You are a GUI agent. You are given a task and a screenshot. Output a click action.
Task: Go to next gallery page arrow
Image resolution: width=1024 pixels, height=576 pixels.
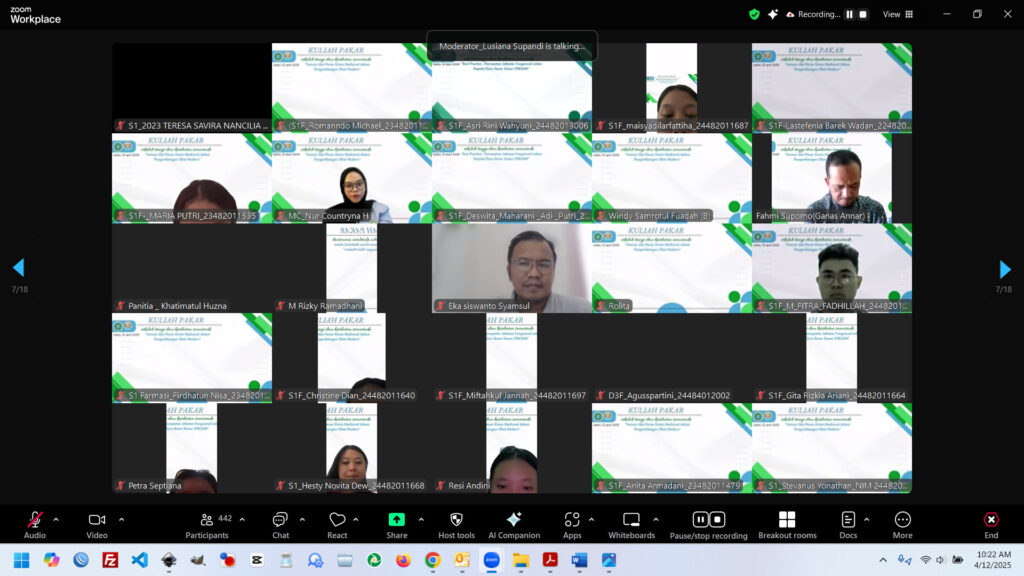point(1005,269)
